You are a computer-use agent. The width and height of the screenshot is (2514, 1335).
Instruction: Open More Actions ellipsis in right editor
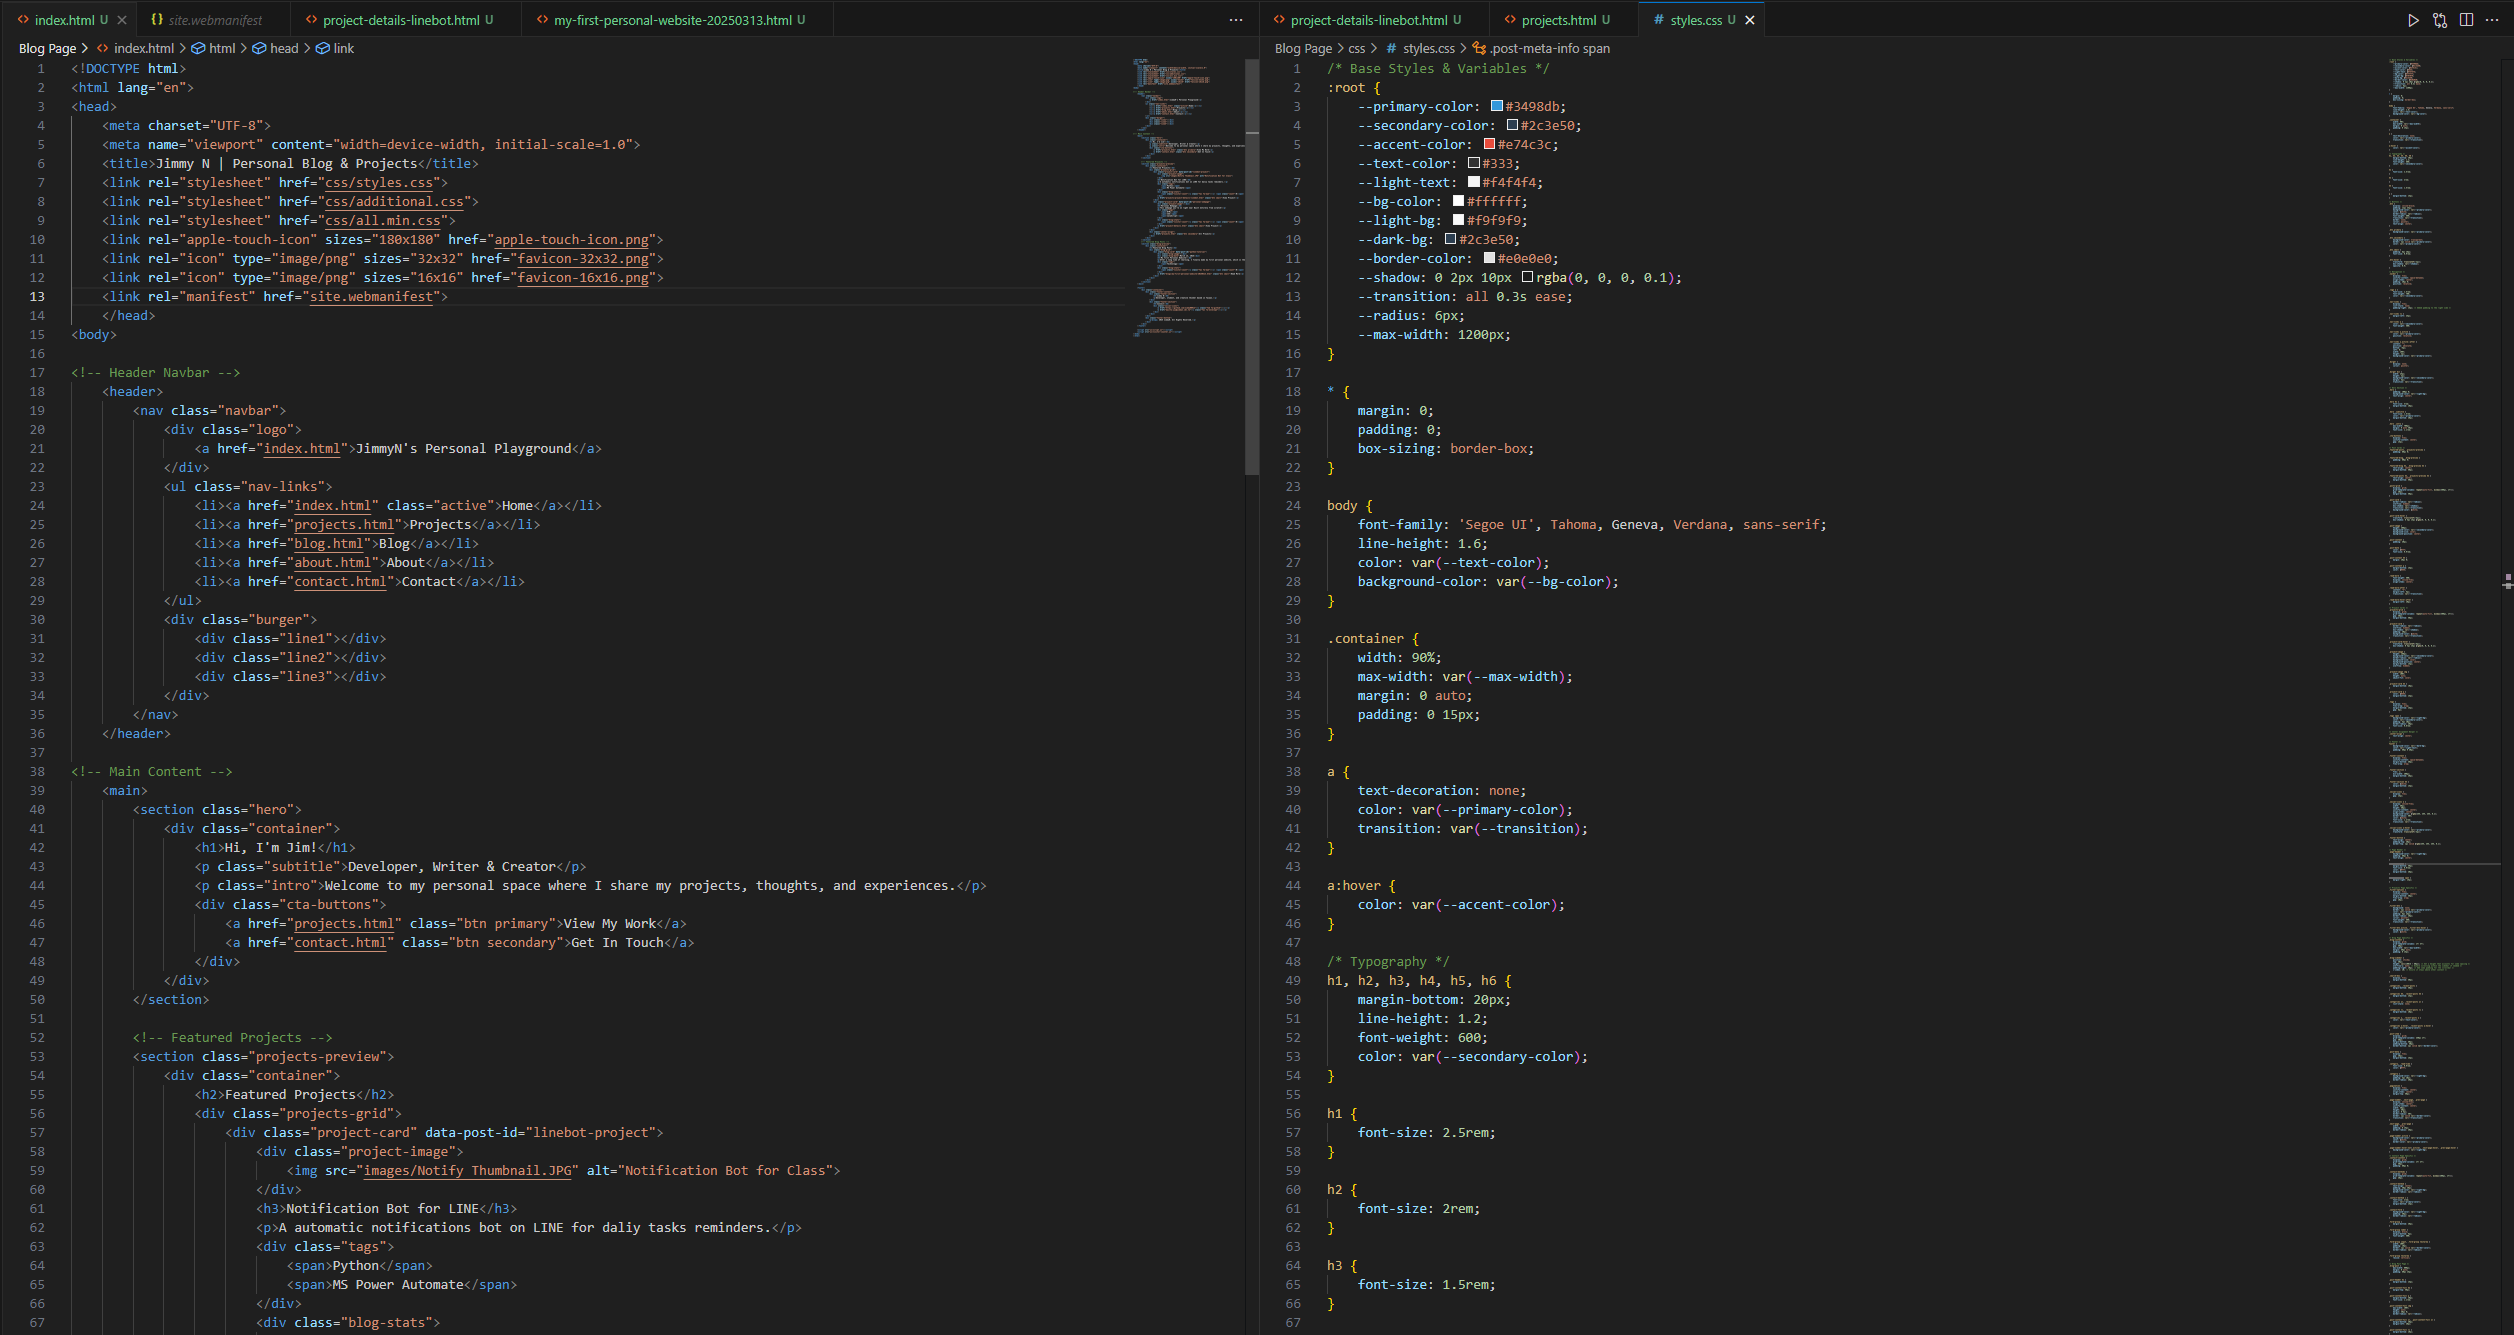click(2492, 20)
